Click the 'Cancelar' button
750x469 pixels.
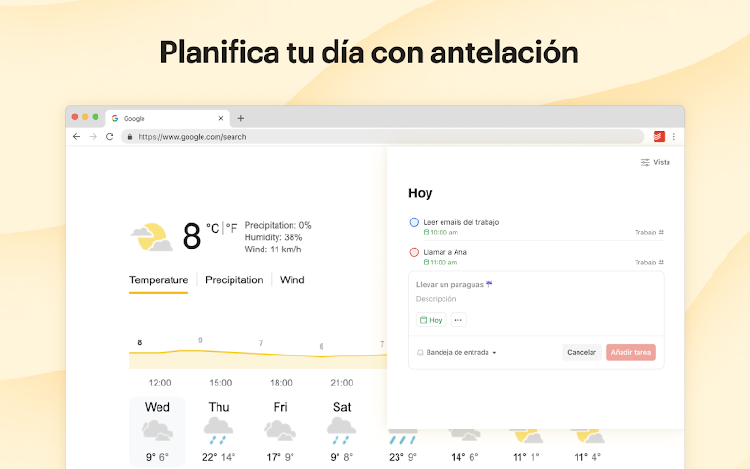(x=582, y=352)
